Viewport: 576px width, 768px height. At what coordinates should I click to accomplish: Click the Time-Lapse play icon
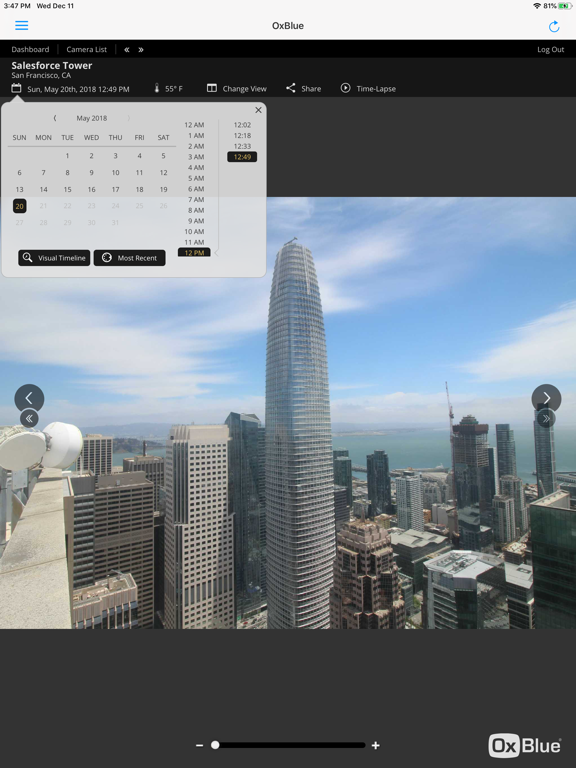coord(345,88)
